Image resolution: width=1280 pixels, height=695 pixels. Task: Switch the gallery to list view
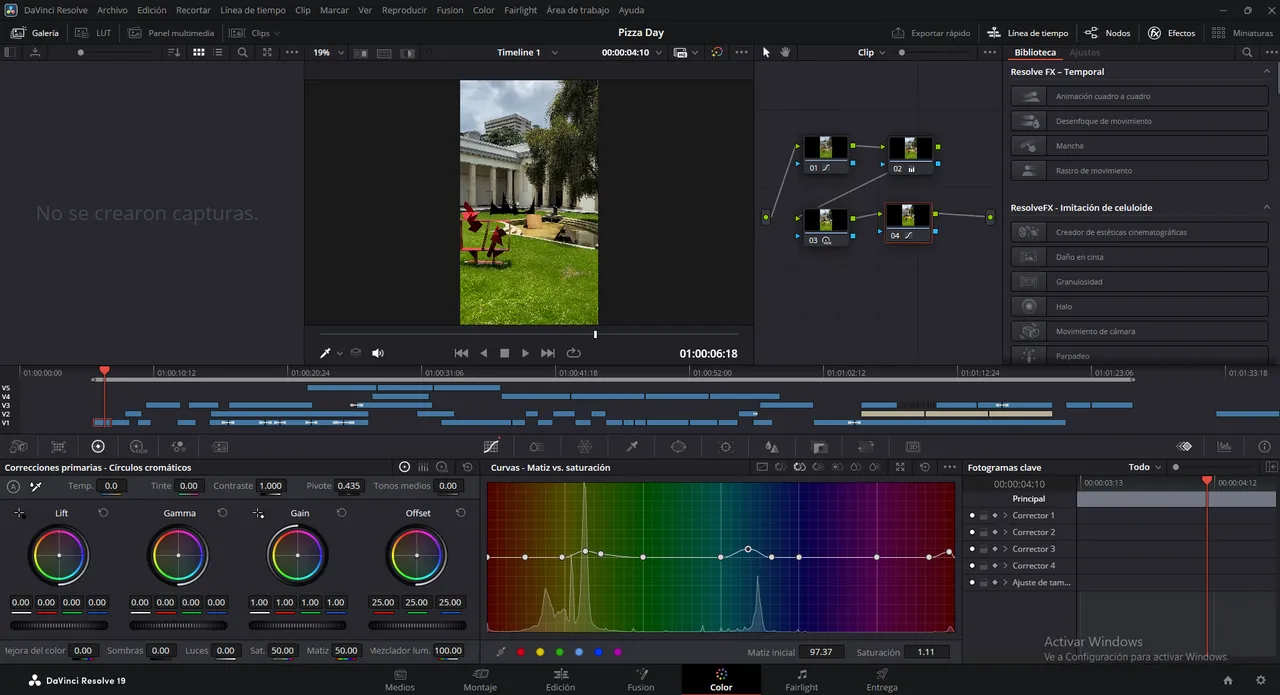click(219, 52)
